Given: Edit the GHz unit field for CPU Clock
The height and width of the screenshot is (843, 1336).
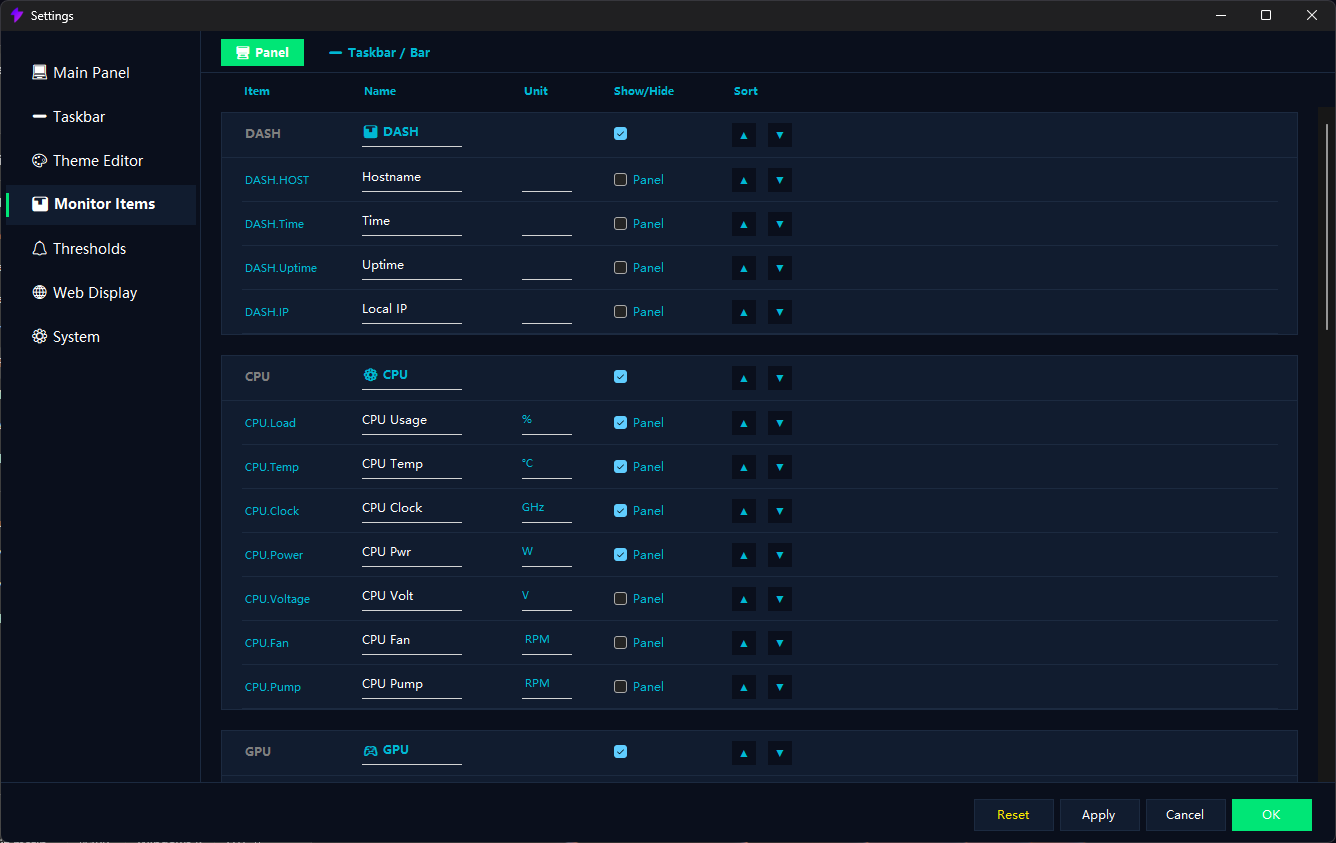Looking at the screenshot, I should [547, 509].
